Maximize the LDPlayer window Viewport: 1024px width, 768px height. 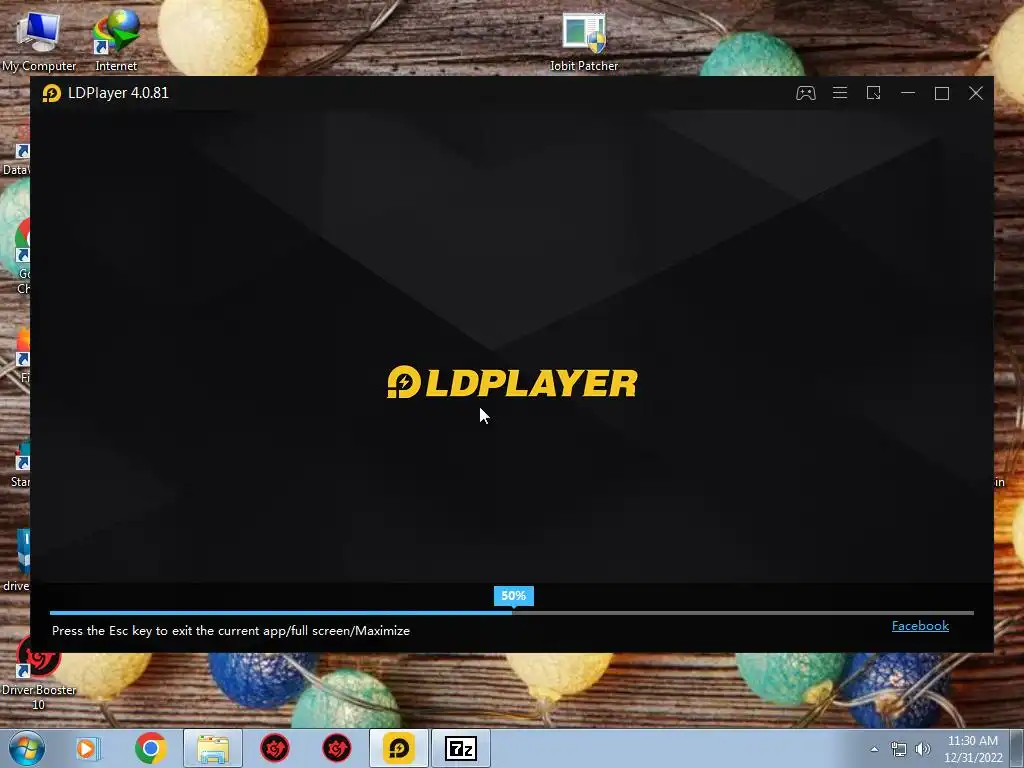tap(942, 93)
